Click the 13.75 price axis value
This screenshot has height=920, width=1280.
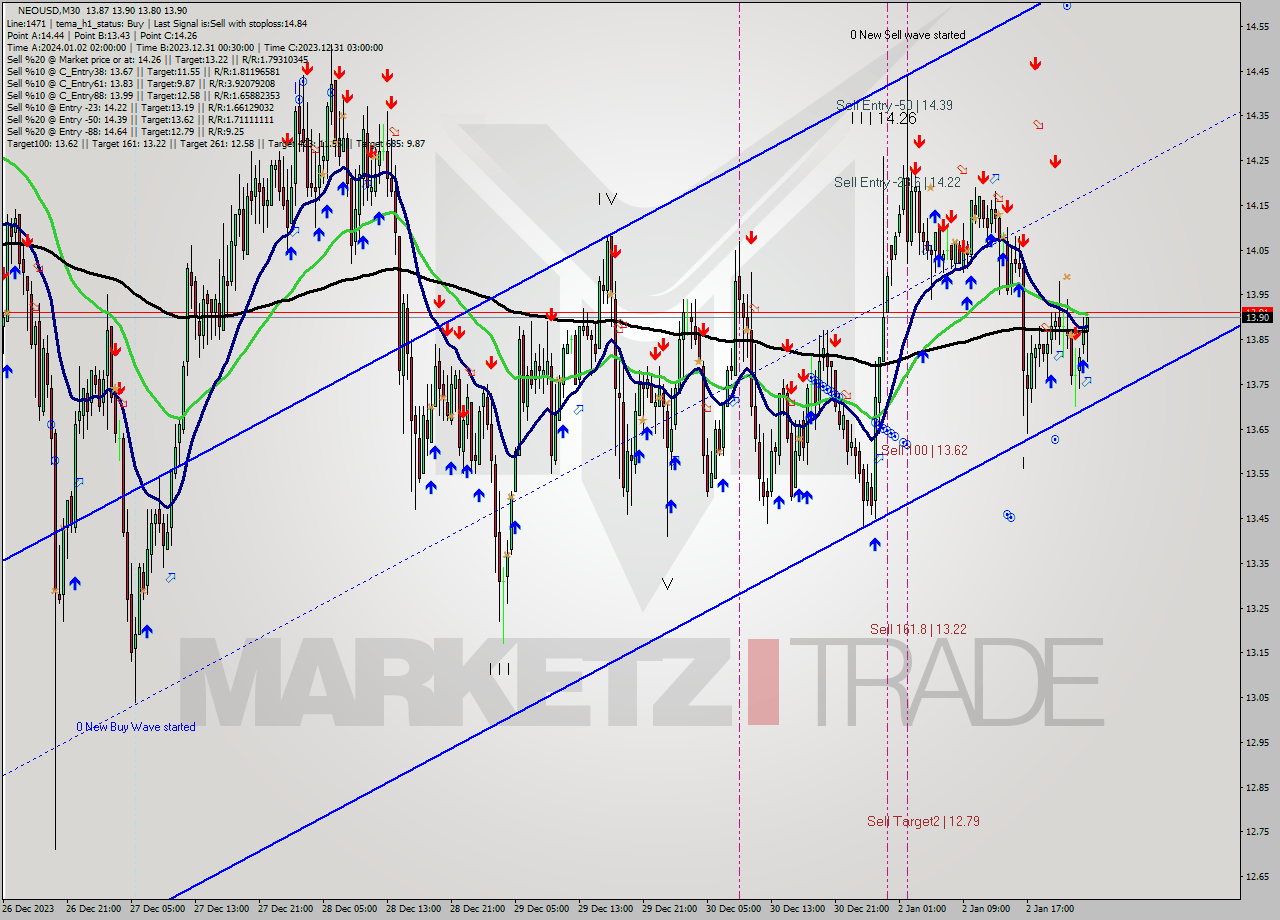click(1258, 384)
